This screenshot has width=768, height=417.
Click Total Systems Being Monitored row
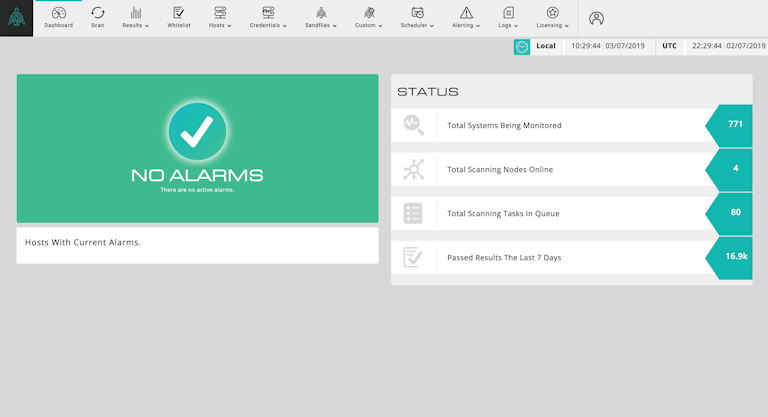click(571, 125)
